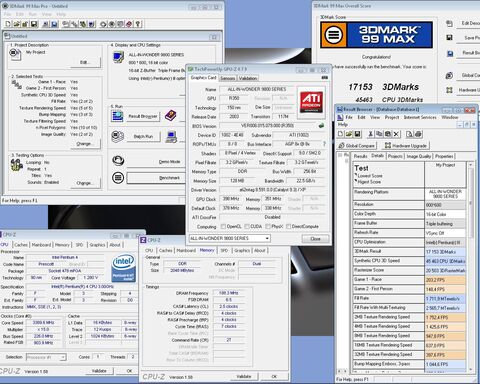Viewport: 480px width, 384px height.
Task: Click the computer icon beside Batch Run
Action: point(171,136)
